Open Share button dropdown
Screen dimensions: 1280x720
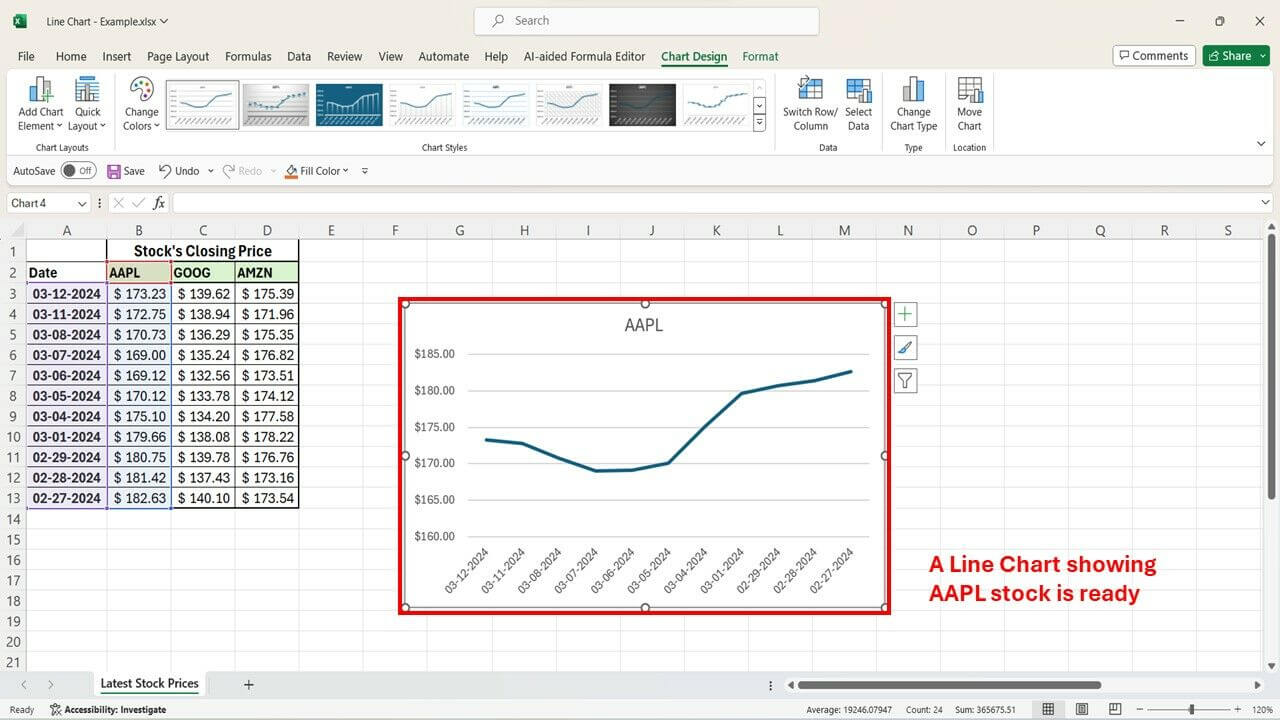pos(1261,56)
